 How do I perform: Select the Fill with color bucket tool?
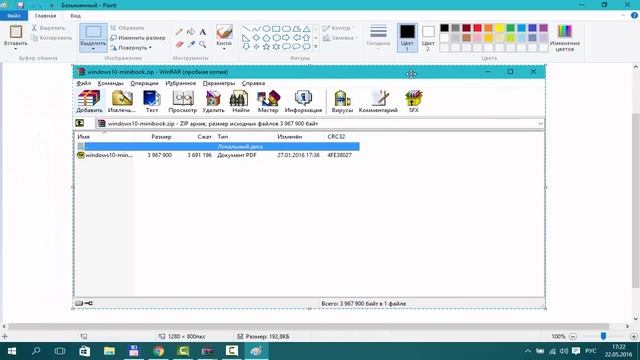point(191,32)
